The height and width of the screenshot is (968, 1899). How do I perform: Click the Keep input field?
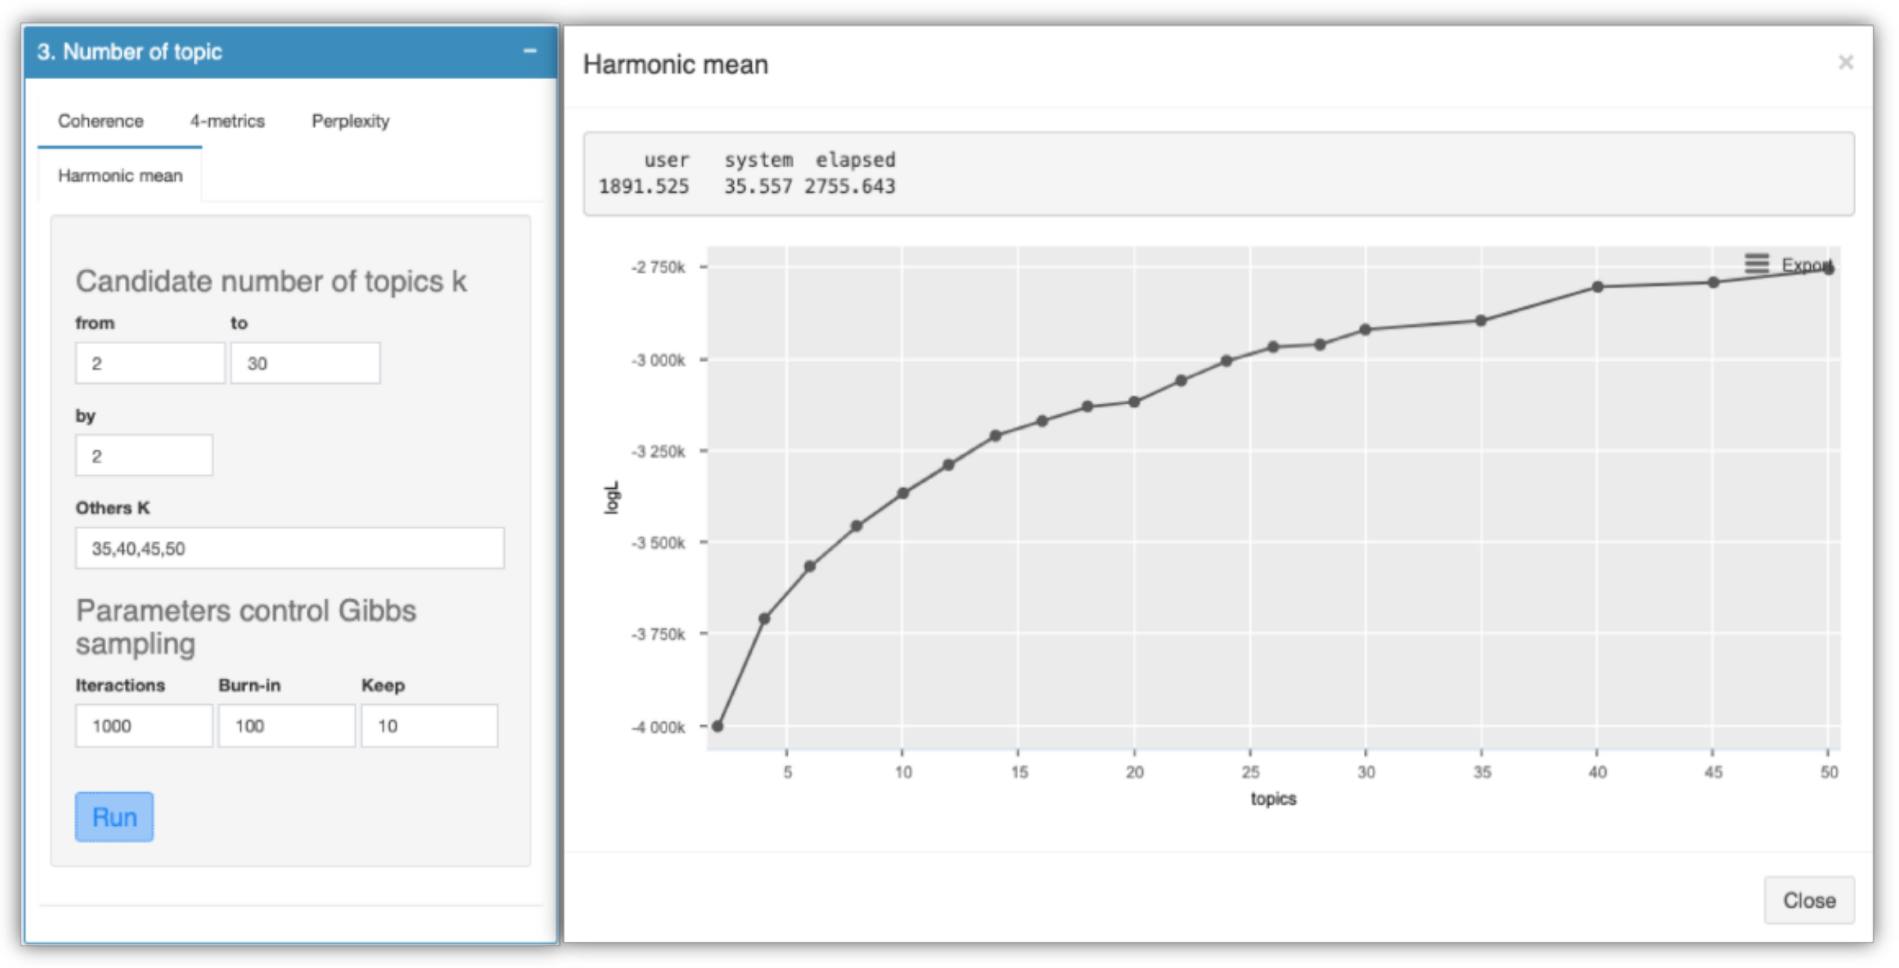[x=429, y=726]
